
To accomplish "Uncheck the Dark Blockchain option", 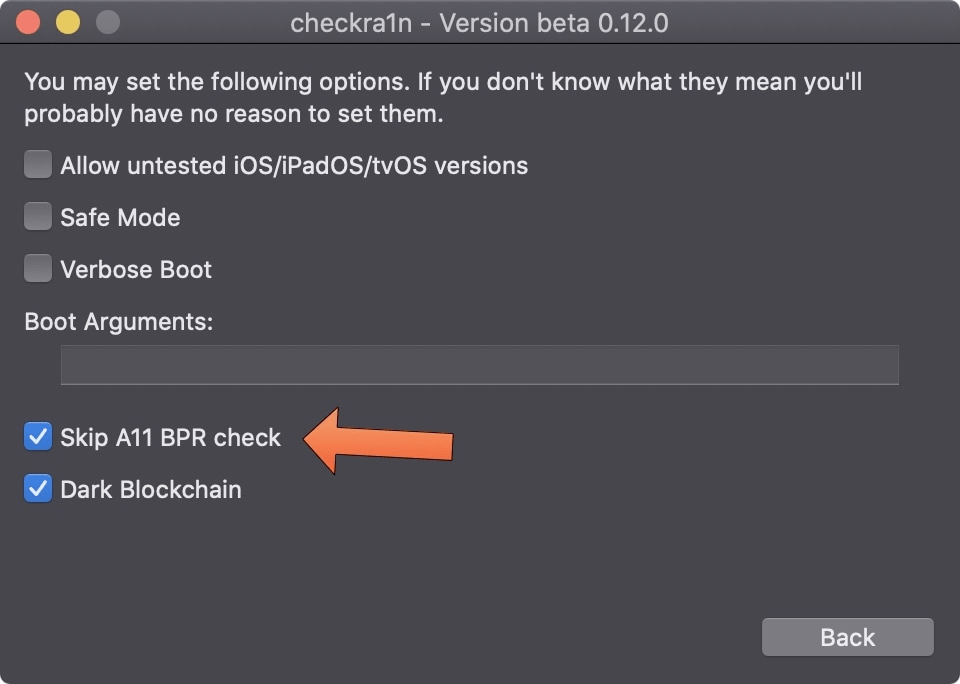I will point(37,489).
